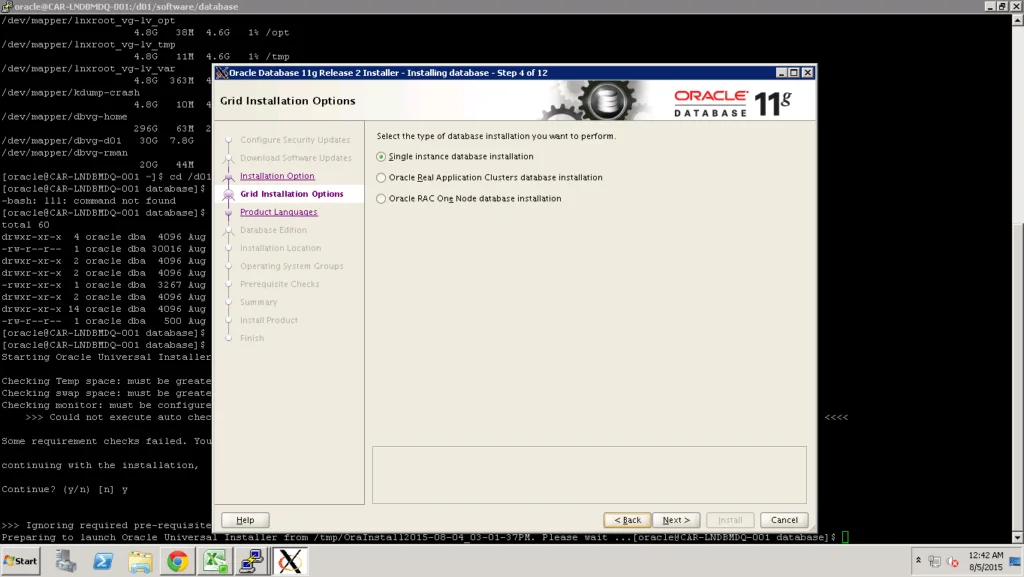
Task: Click the disabled Install button
Action: (730, 520)
